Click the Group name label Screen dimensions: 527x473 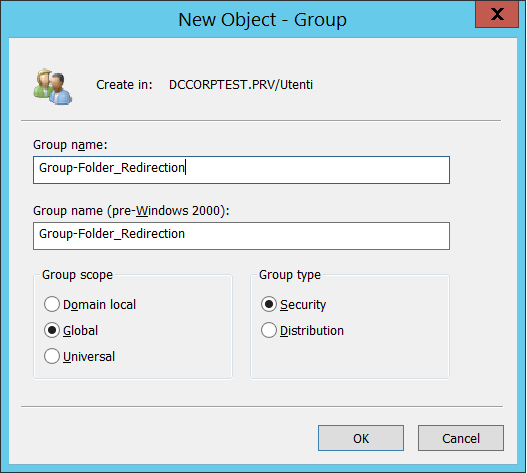coord(70,145)
